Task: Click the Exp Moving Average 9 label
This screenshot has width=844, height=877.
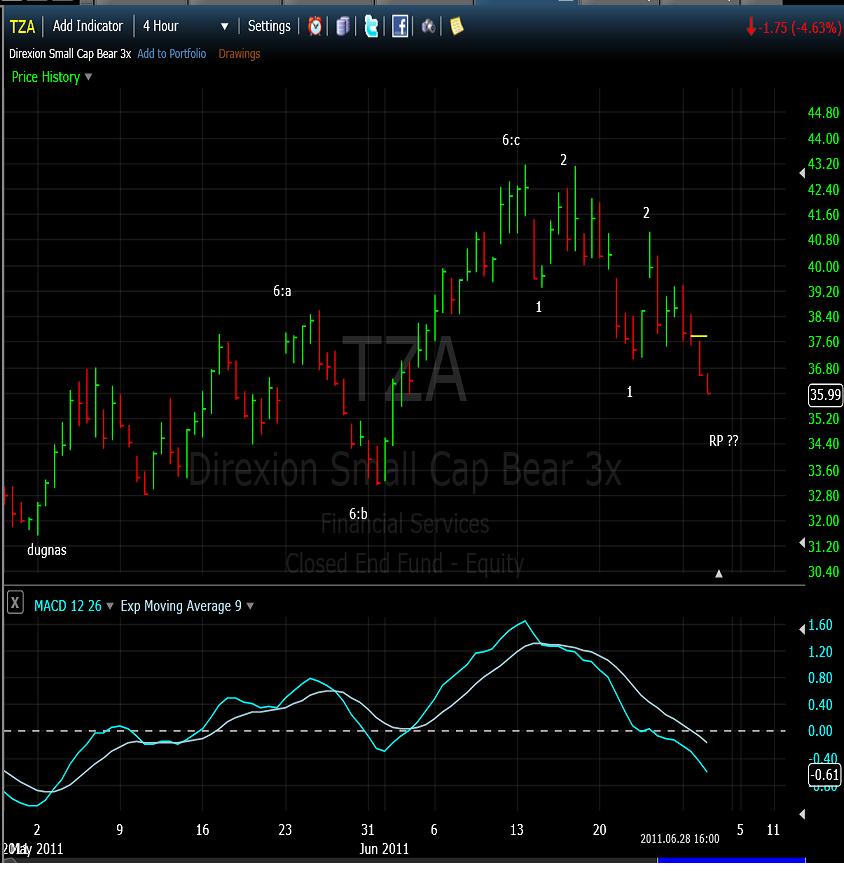Action: click(x=181, y=606)
